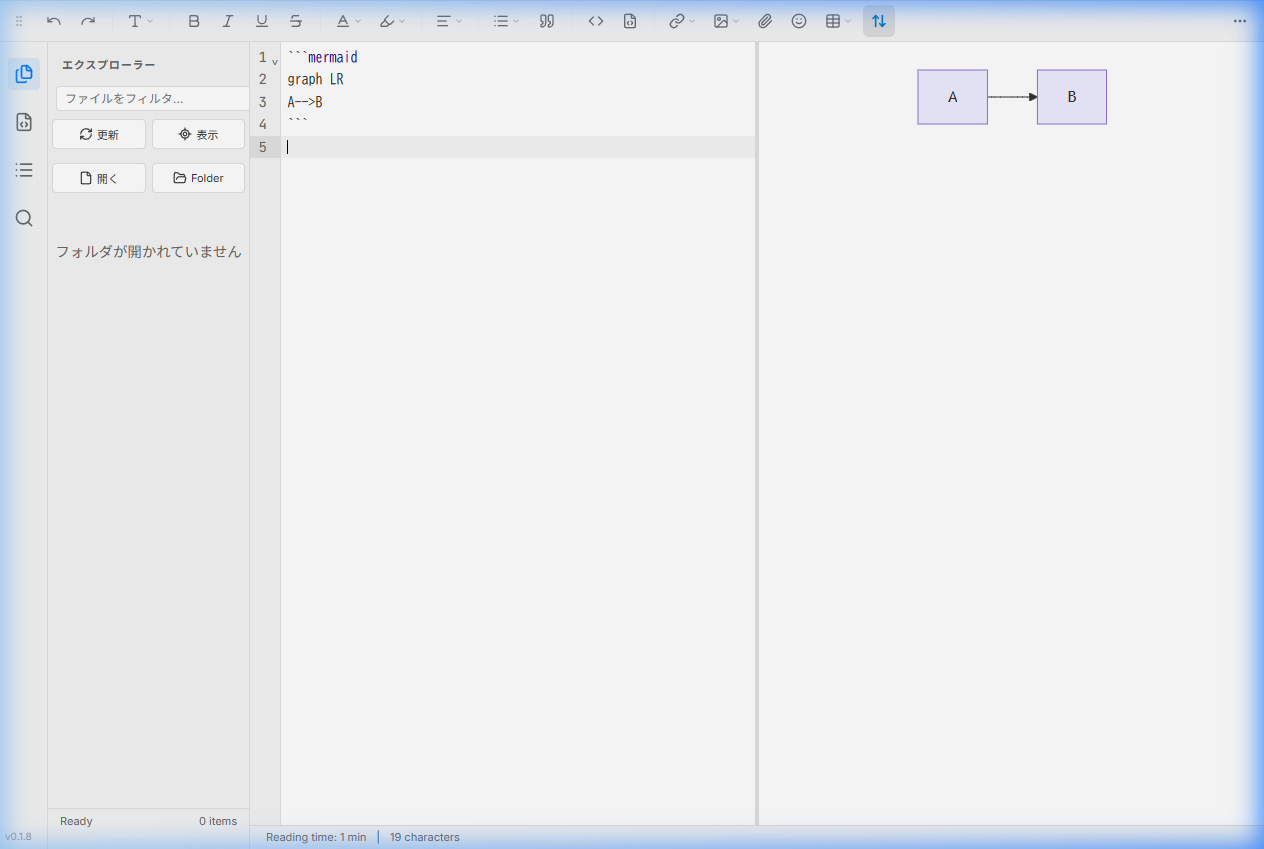The image size is (1264, 849).
Task: Apply underline formatting
Action: 262,21
